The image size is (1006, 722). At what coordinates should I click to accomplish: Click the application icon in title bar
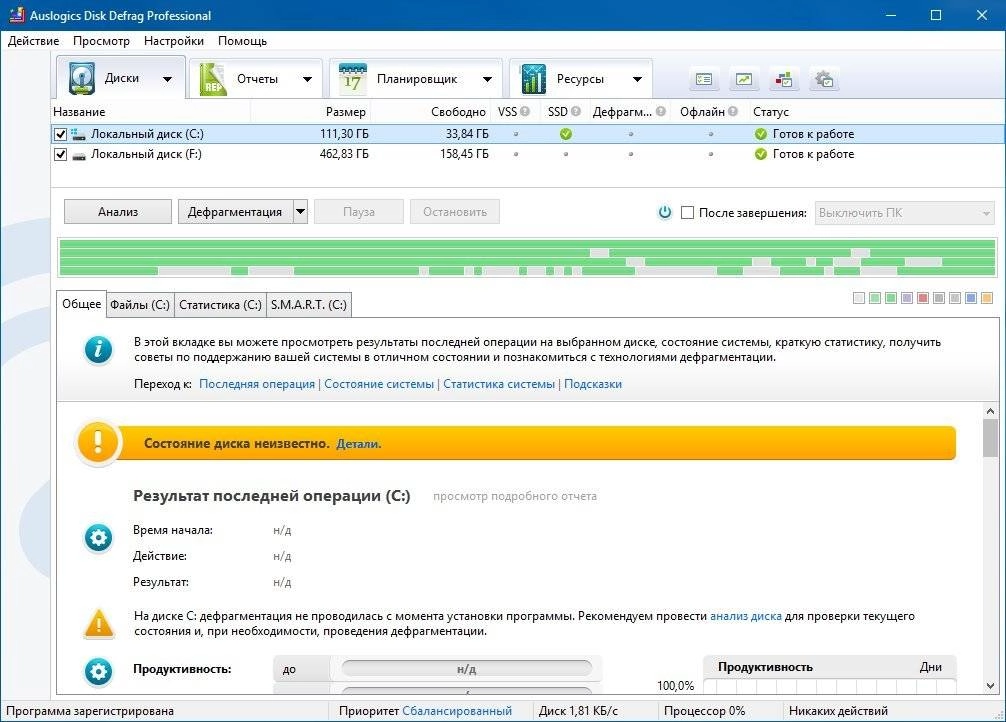[x=17, y=15]
